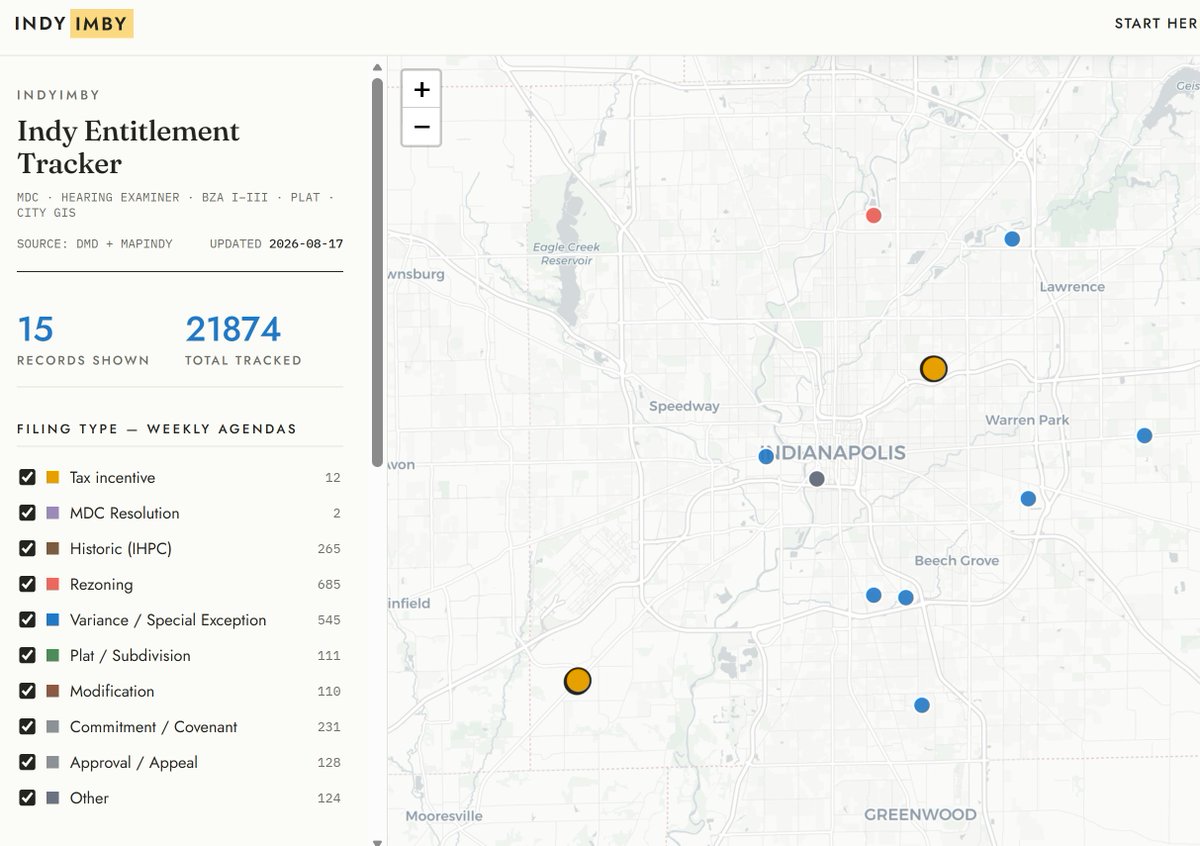Click the Rezoning count 685
This screenshot has height=846, width=1200.
point(329,584)
